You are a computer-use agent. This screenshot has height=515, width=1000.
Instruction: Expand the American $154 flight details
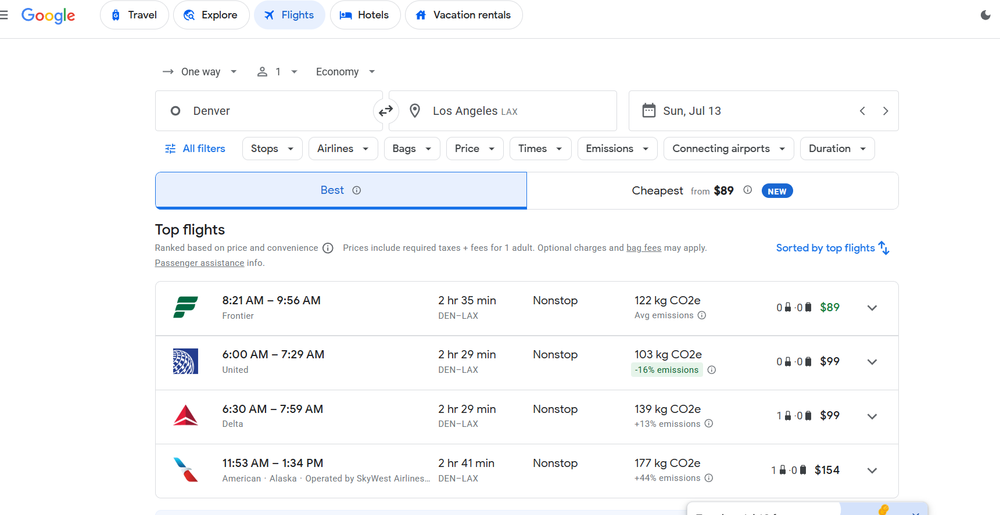coord(872,470)
